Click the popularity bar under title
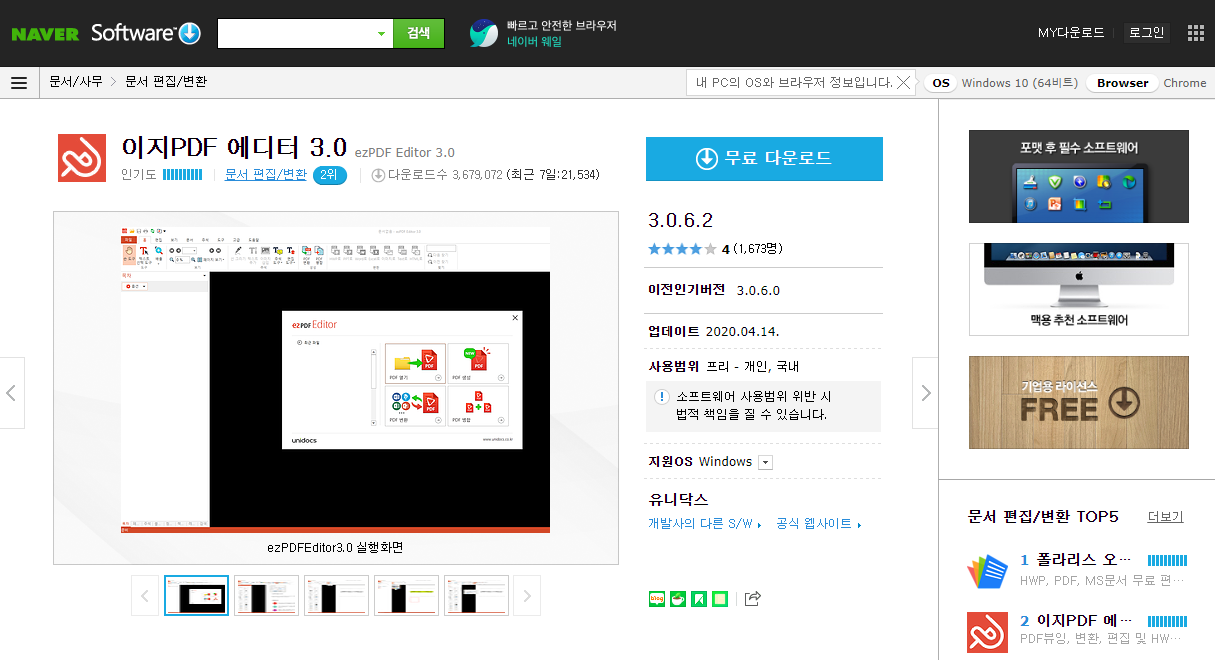The image size is (1215, 660). point(182,175)
